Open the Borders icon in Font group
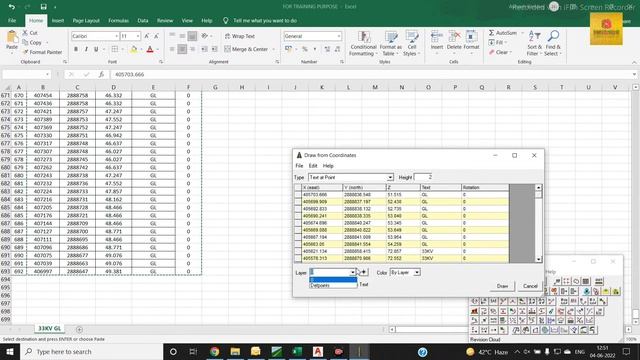The height and width of the screenshot is (360, 640). (x=115, y=49)
